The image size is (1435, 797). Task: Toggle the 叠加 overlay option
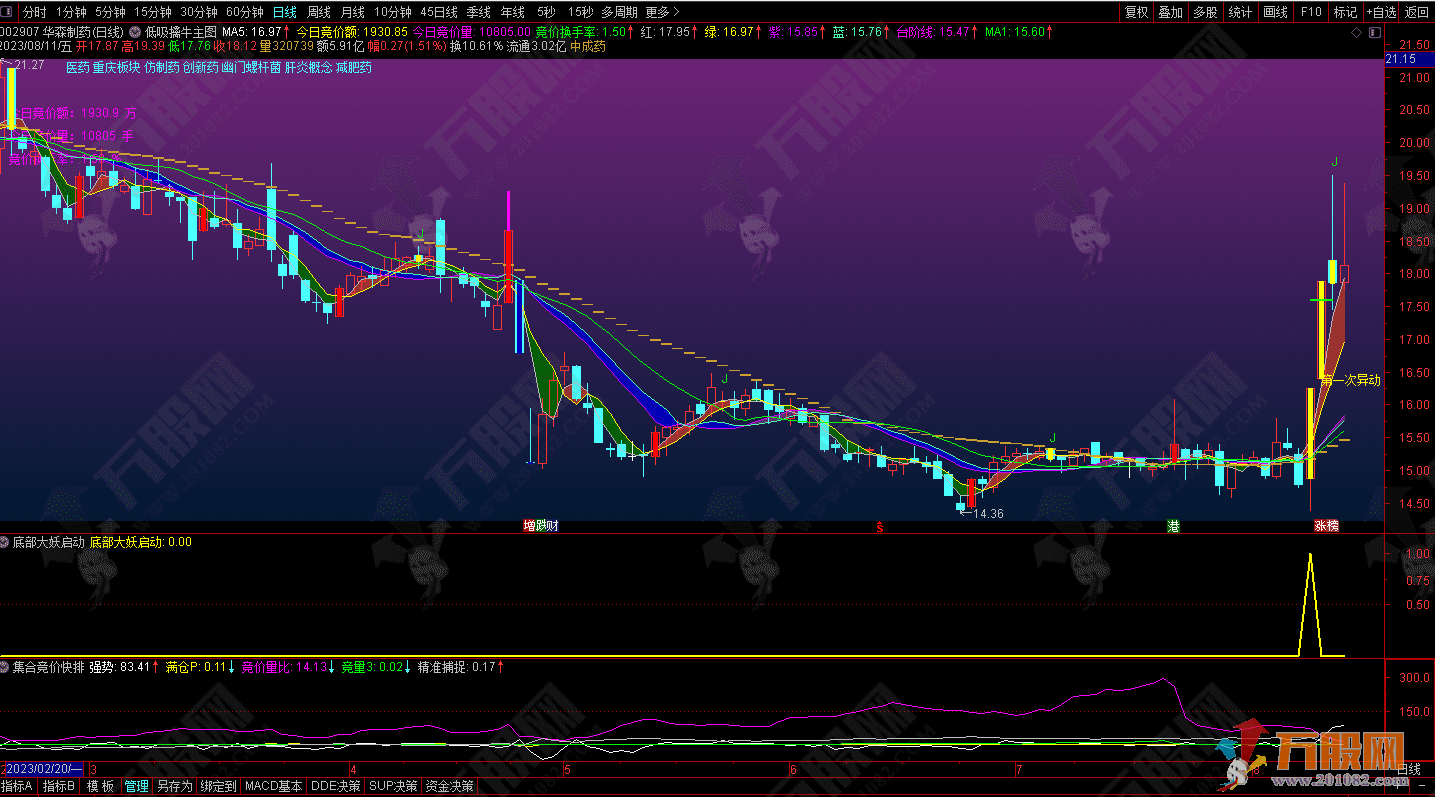(1170, 12)
